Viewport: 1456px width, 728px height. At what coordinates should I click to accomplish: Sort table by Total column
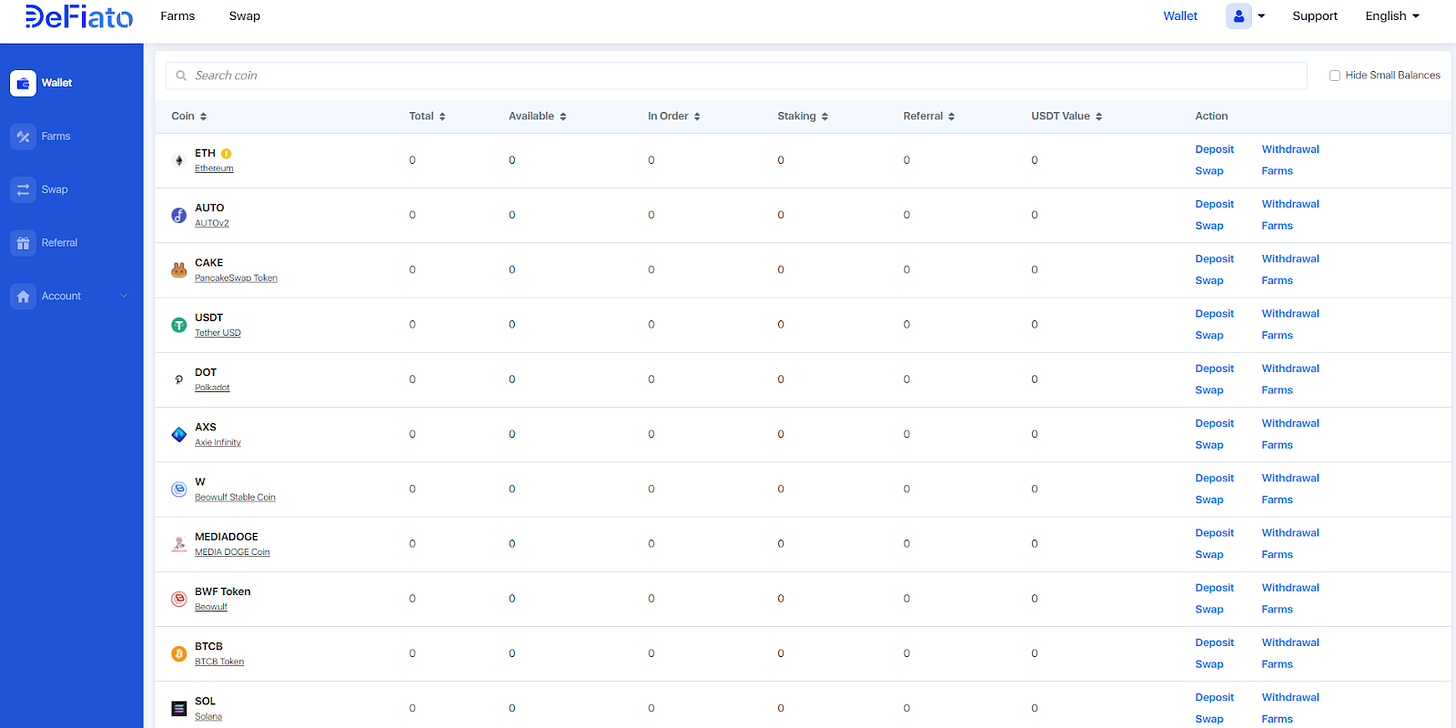point(427,116)
